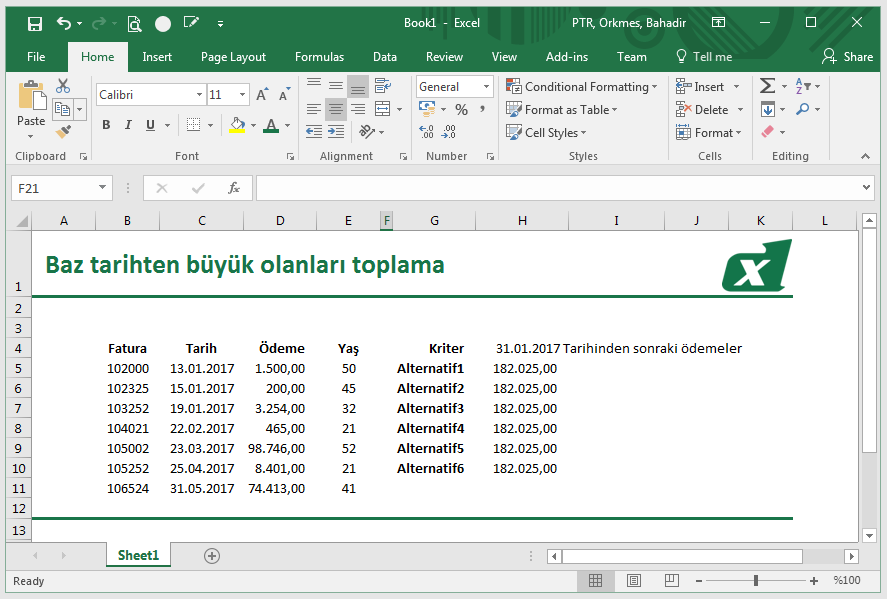
Task: Expand the Name Box dropdown arrow
Action: pos(102,188)
